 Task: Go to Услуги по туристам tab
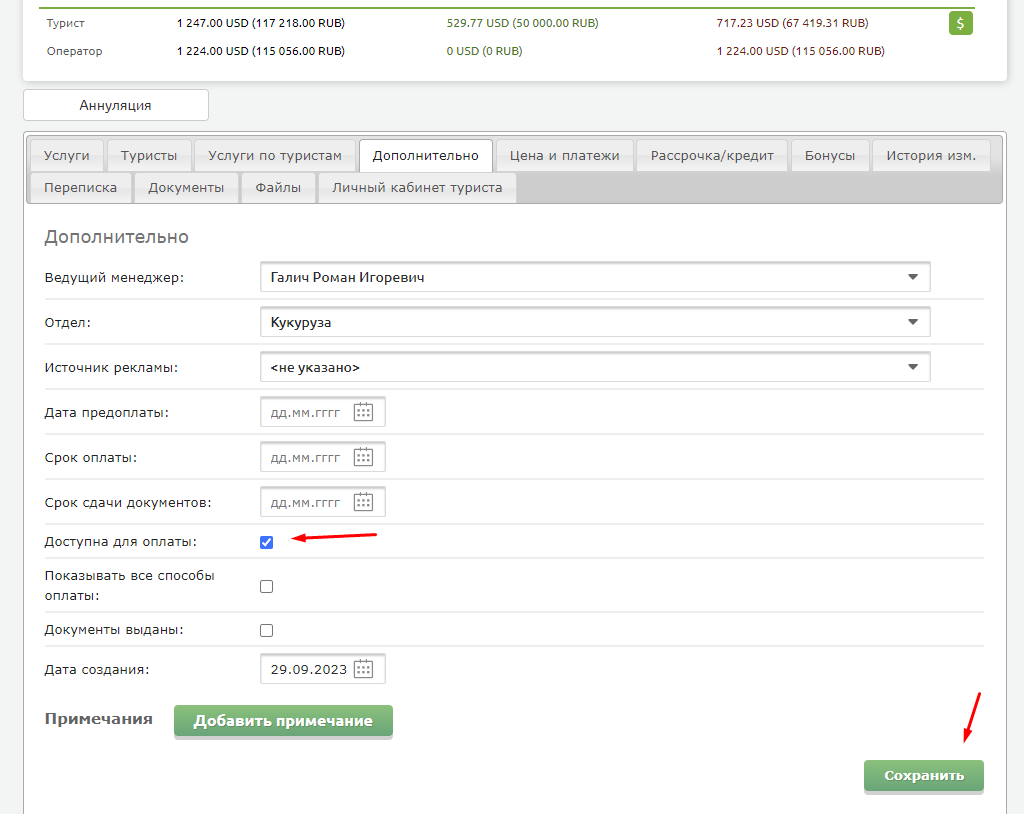point(275,155)
